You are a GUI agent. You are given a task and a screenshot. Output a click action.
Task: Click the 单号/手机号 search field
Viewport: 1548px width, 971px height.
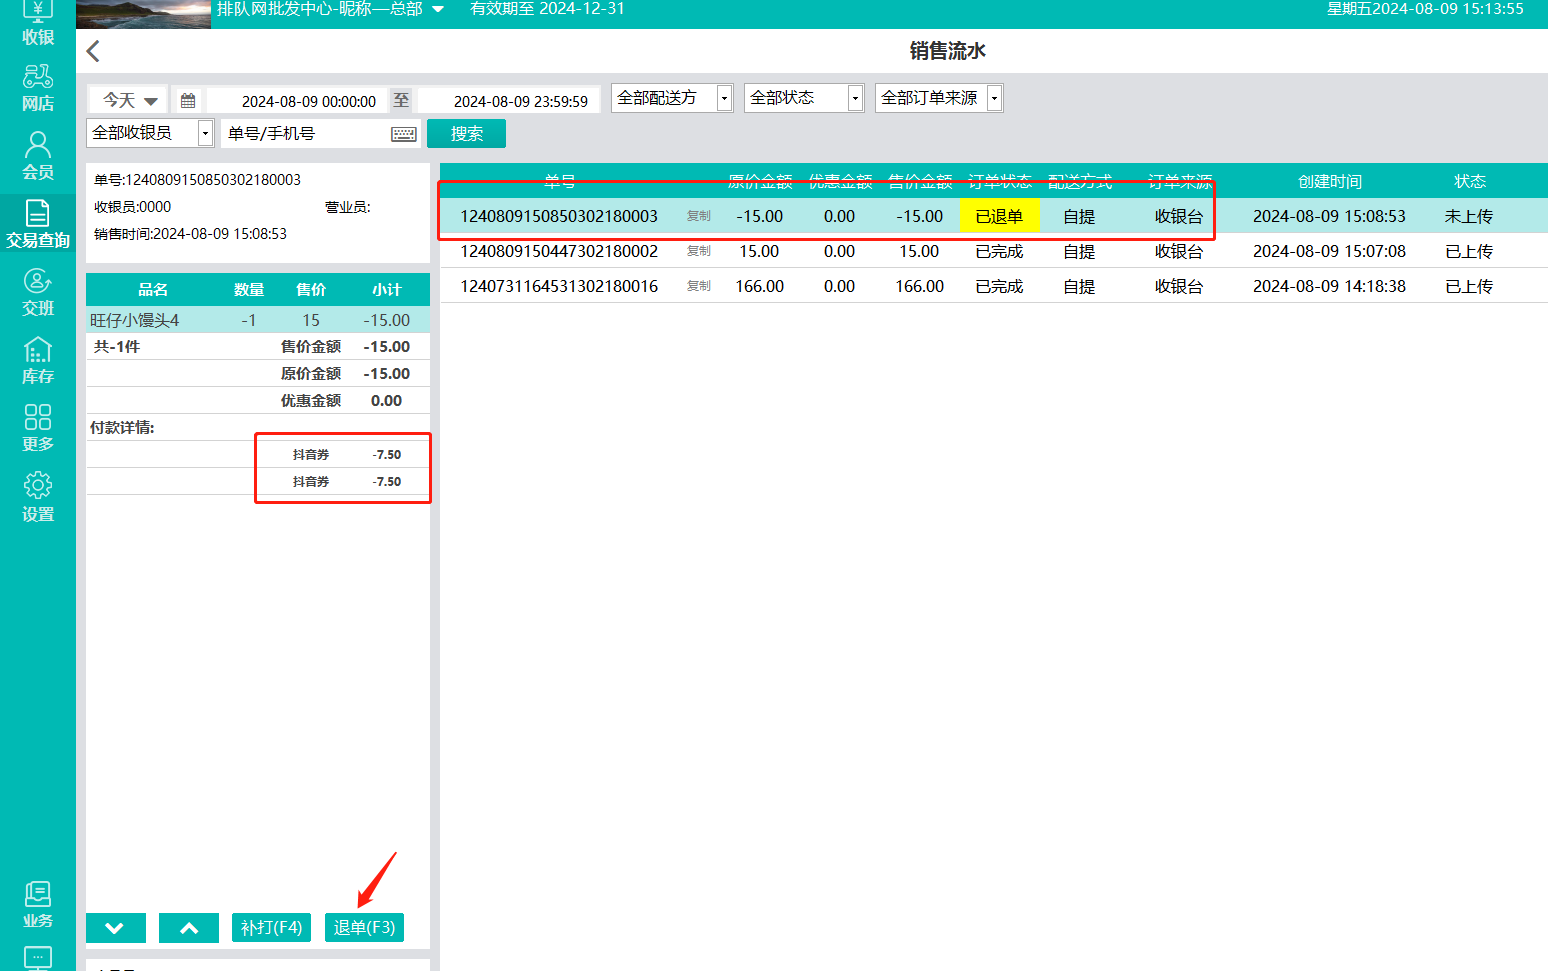coord(305,134)
